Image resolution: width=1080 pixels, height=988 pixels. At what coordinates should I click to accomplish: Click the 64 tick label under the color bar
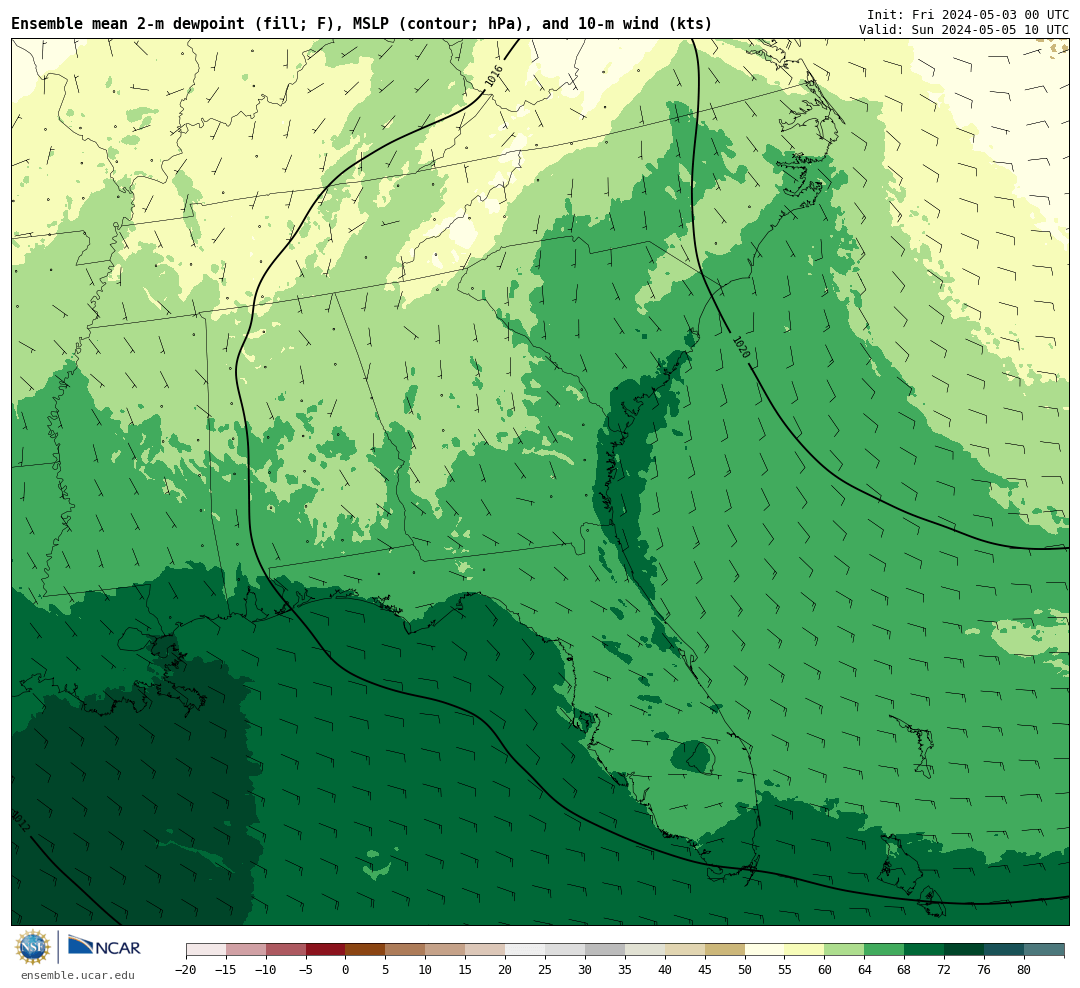[x=865, y=969]
